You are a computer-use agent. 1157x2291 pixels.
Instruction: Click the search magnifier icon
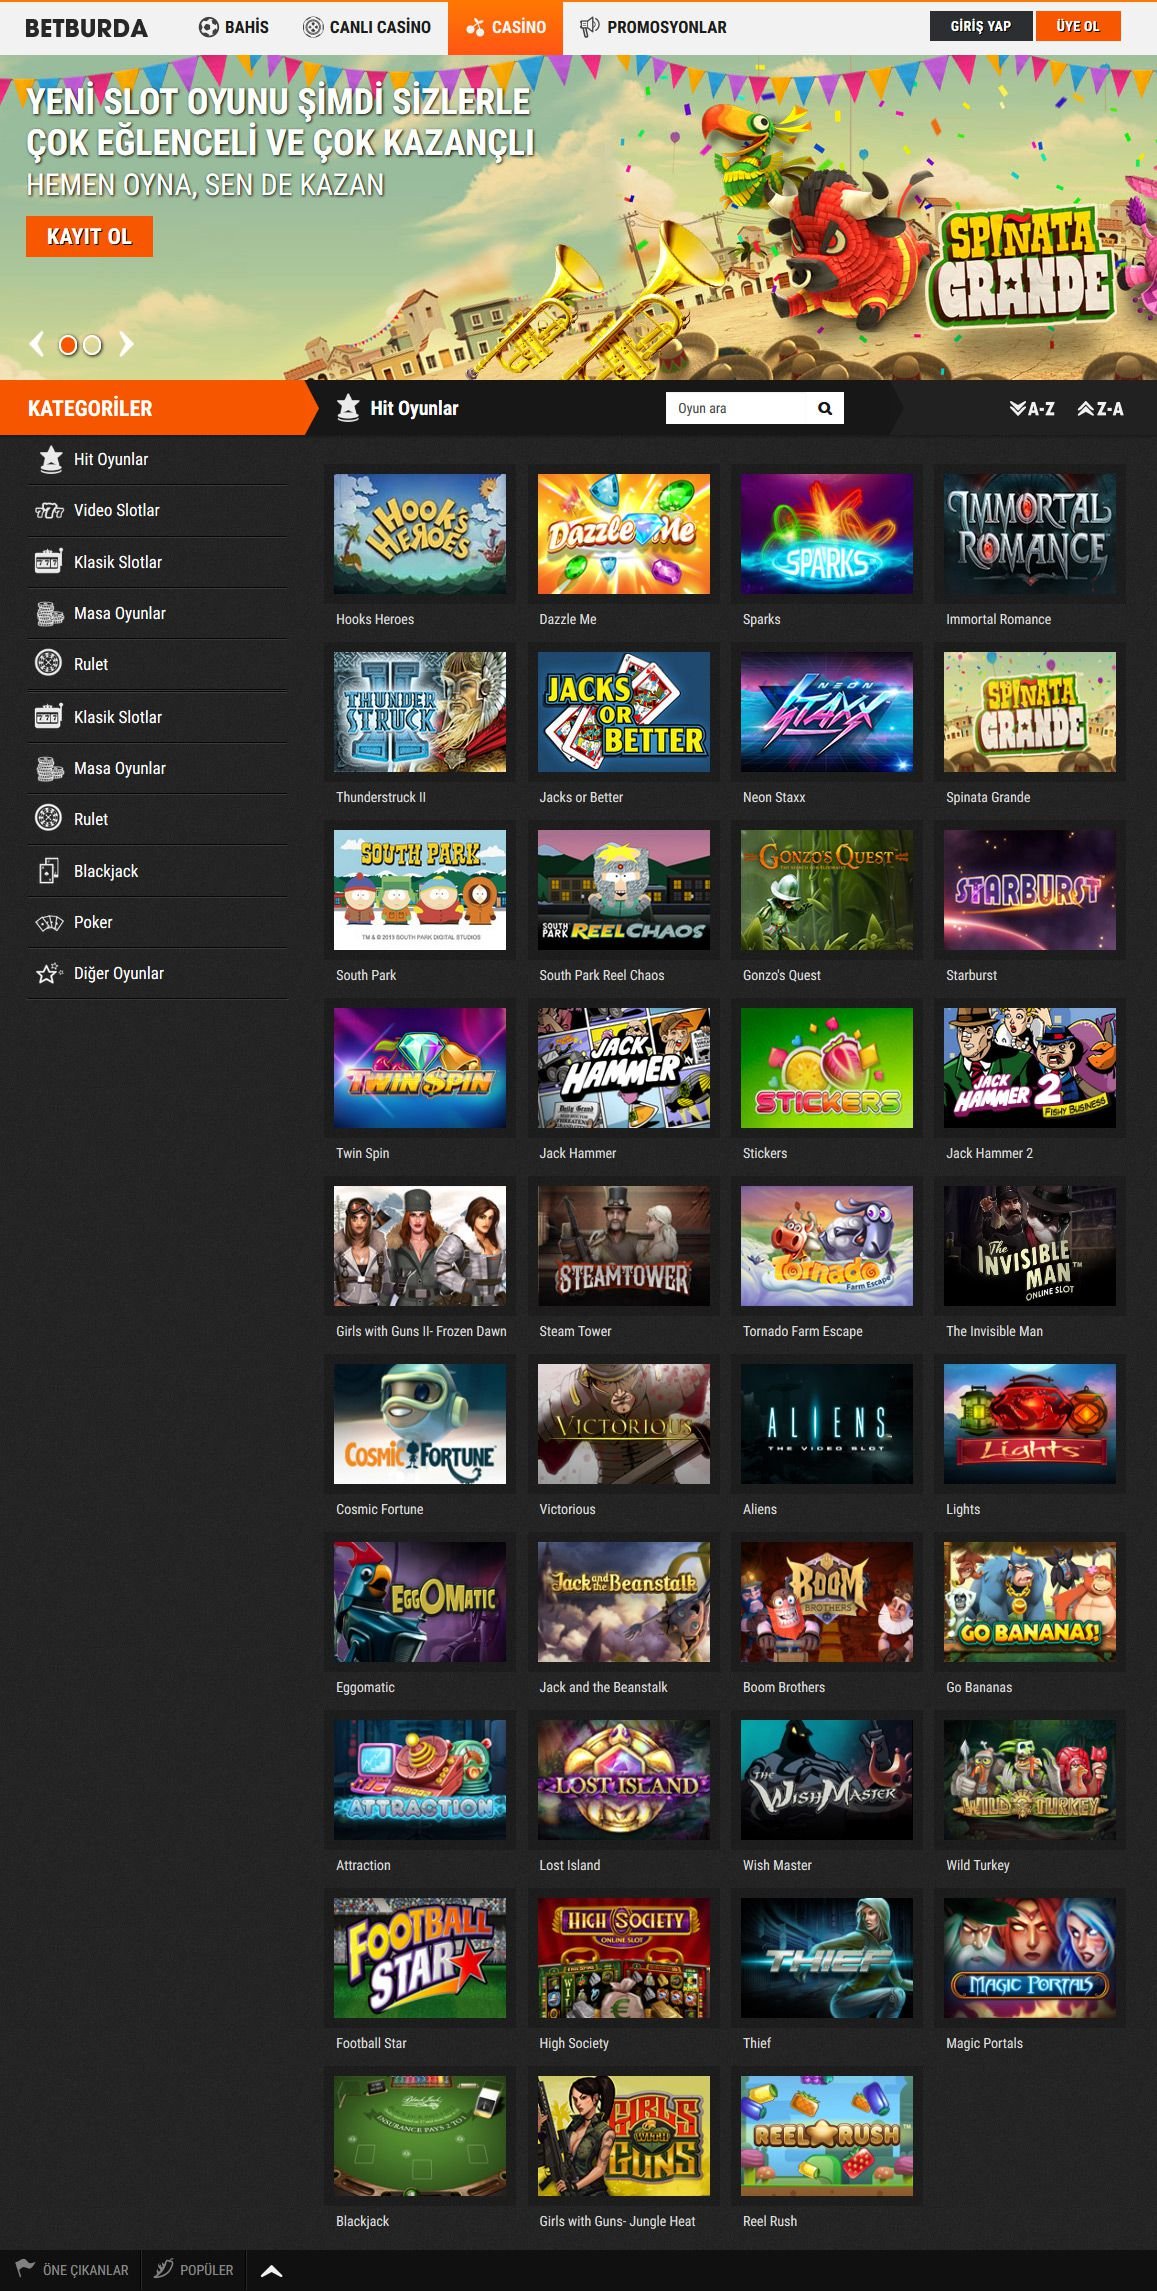coord(825,408)
